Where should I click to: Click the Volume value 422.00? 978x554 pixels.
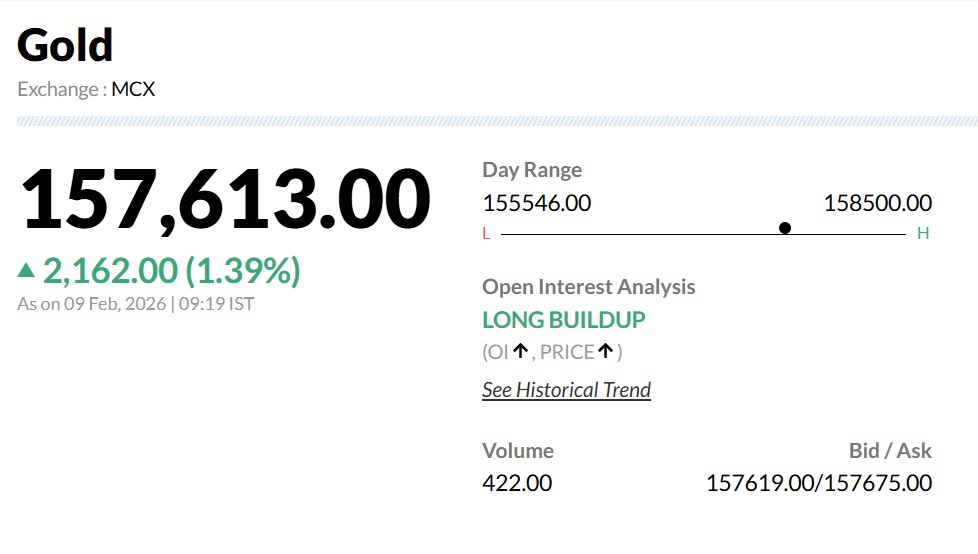pyautogui.click(x=517, y=483)
